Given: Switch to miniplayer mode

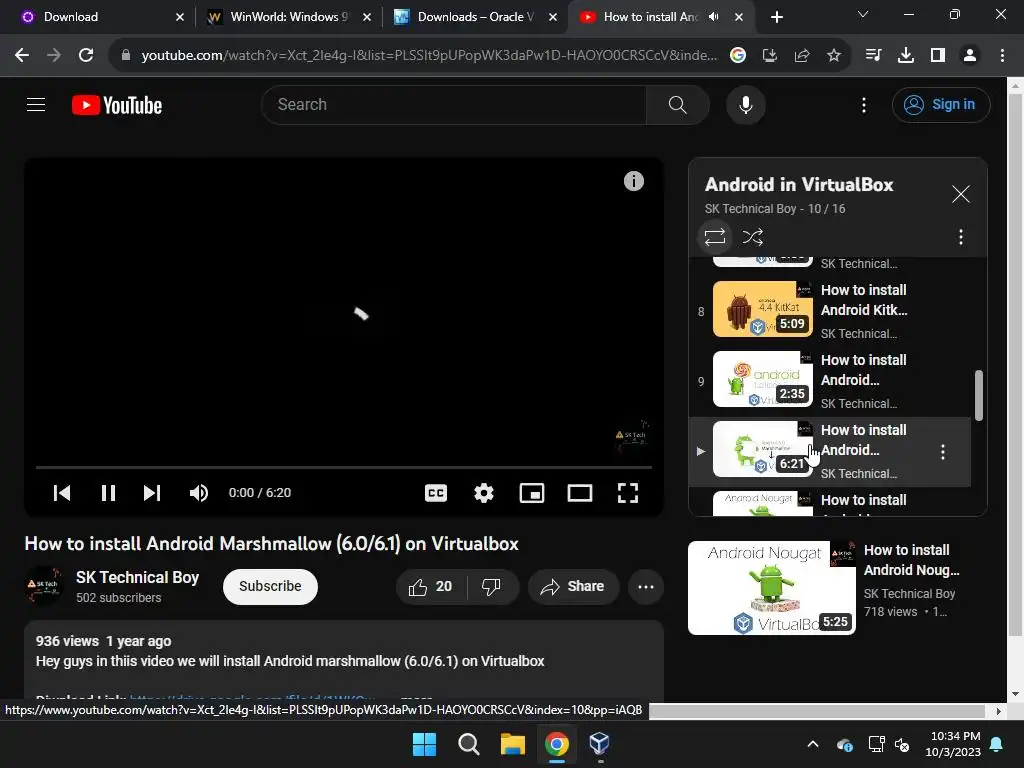Looking at the screenshot, I should 532,493.
